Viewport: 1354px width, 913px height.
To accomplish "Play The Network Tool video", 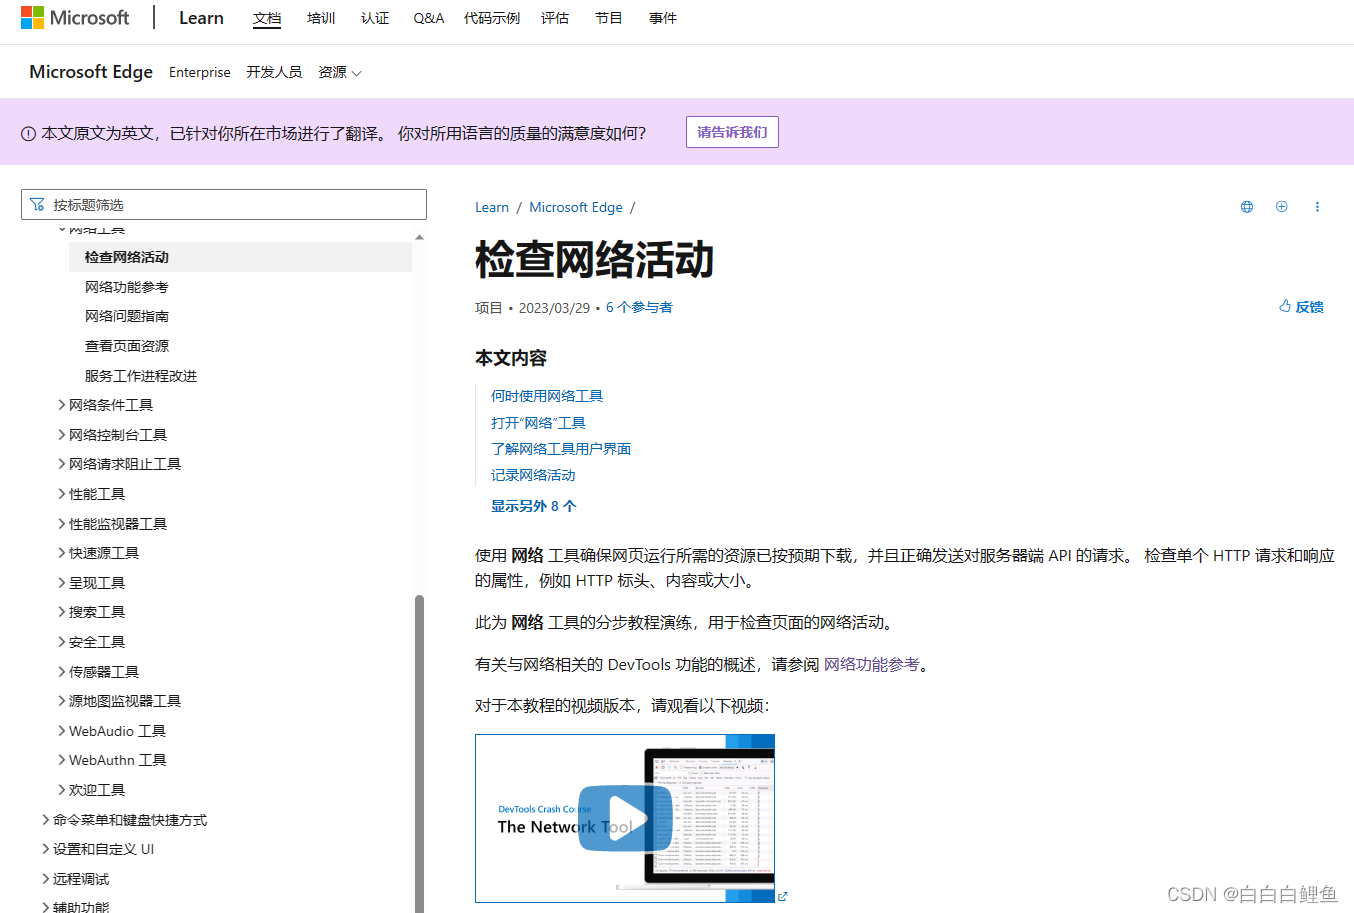I will 625,818.
